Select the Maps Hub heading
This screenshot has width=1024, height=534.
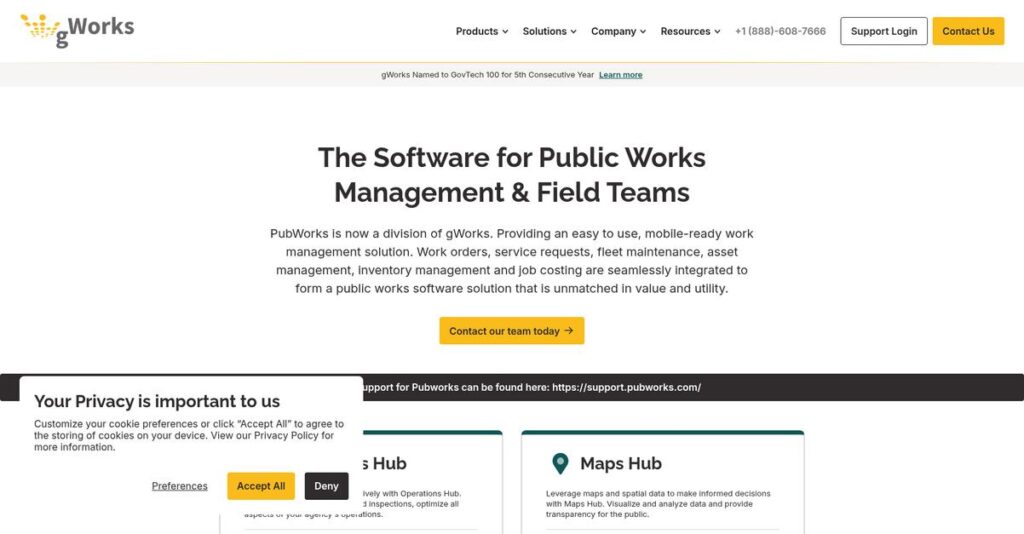620,463
